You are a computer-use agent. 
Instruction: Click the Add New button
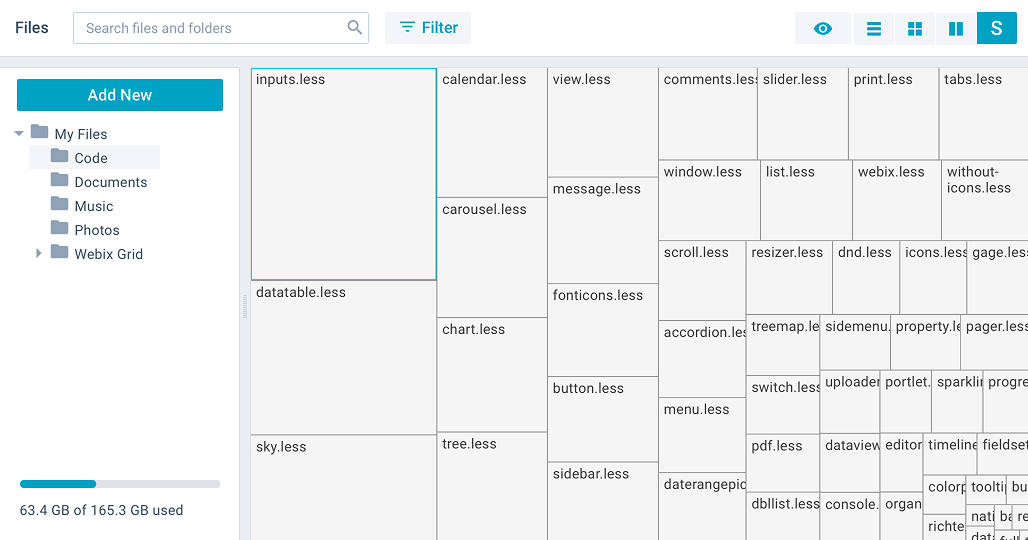click(x=120, y=95)
